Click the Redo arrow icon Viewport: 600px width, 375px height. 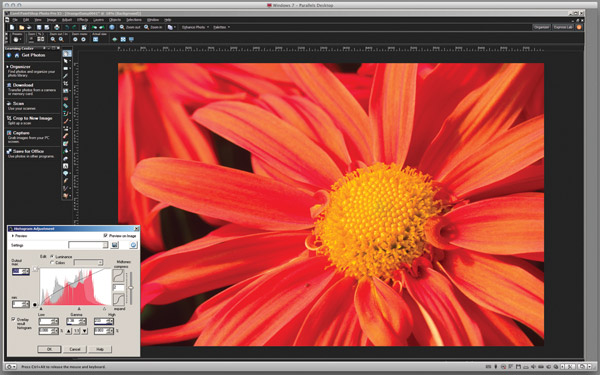click(74, 27)
